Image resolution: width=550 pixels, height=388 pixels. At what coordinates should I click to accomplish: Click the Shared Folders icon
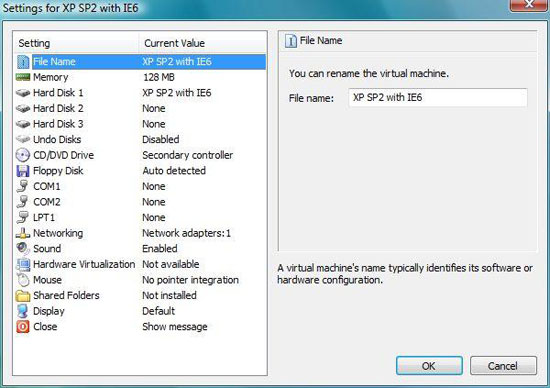(x=23, y=296)
